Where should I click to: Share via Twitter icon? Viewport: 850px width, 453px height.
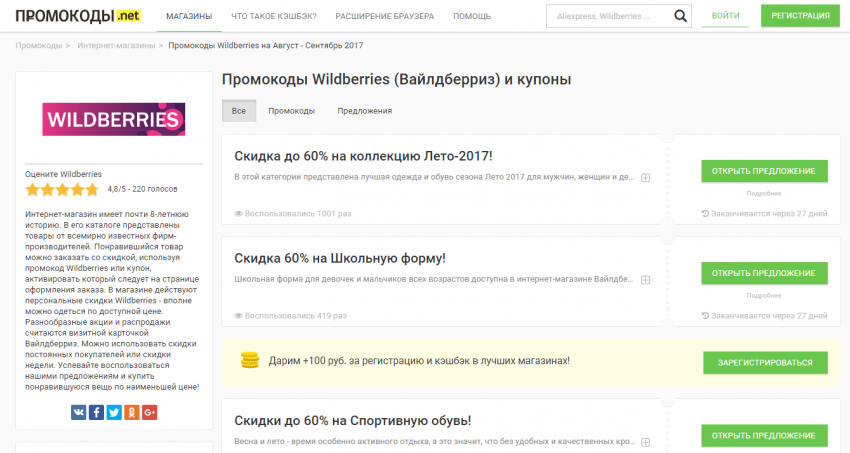[114, 412]
